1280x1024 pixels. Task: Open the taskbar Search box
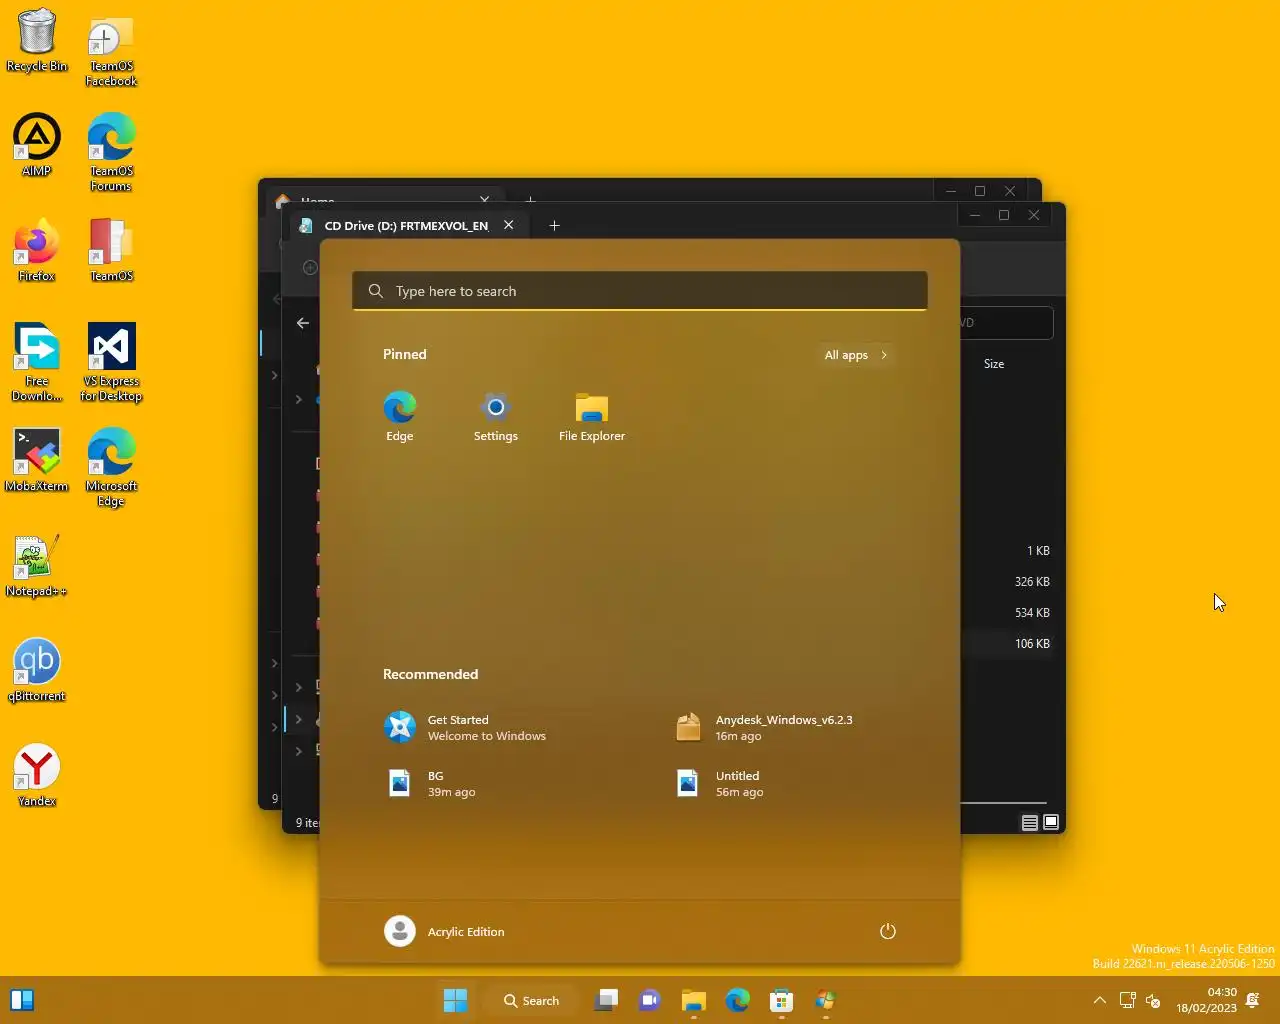click(x=532, y=1000)
